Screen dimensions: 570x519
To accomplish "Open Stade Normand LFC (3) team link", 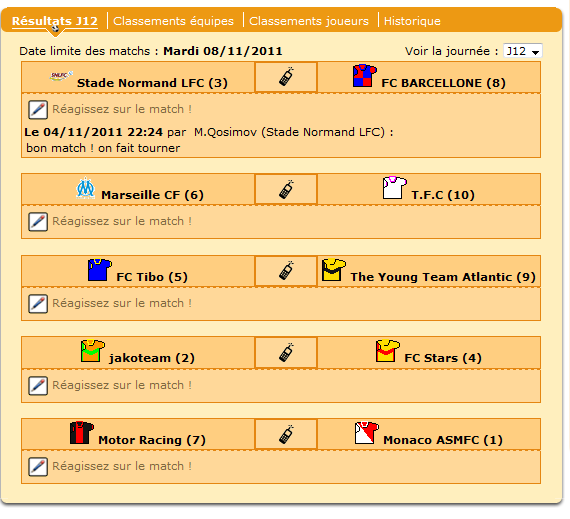I will click(x=152, y=83).
